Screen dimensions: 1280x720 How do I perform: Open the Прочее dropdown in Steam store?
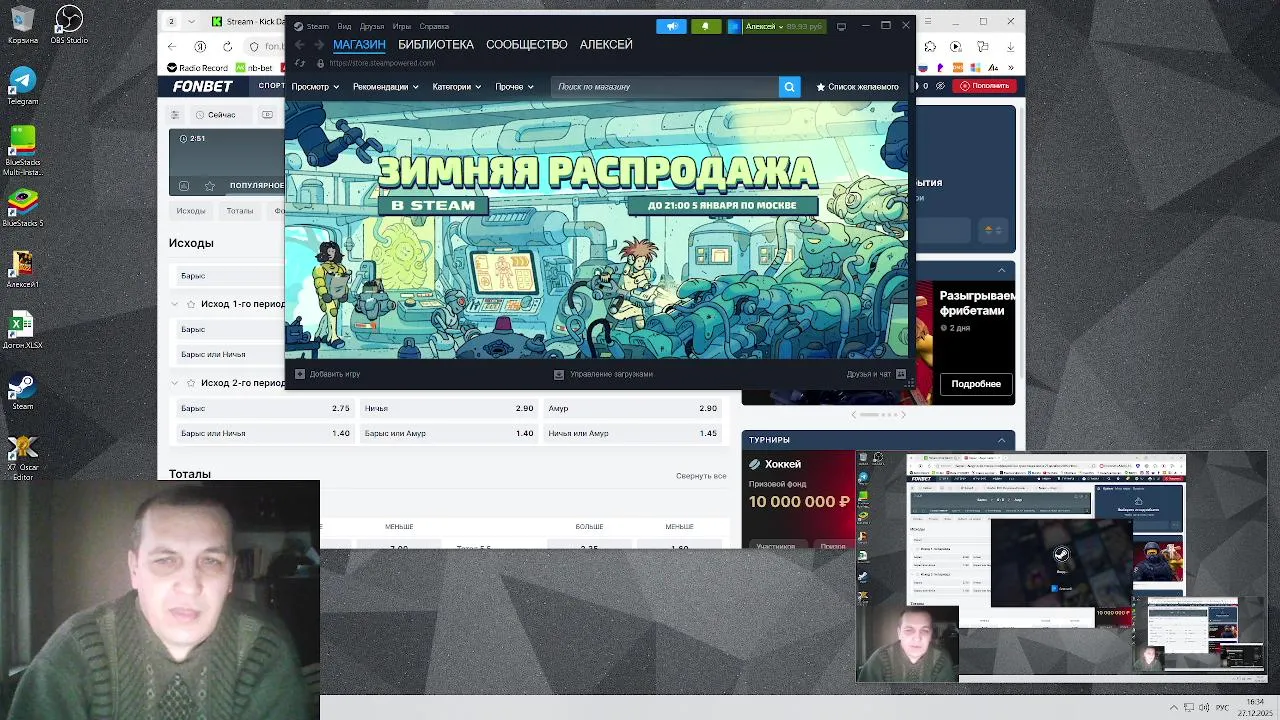click(x=514, y=87)
